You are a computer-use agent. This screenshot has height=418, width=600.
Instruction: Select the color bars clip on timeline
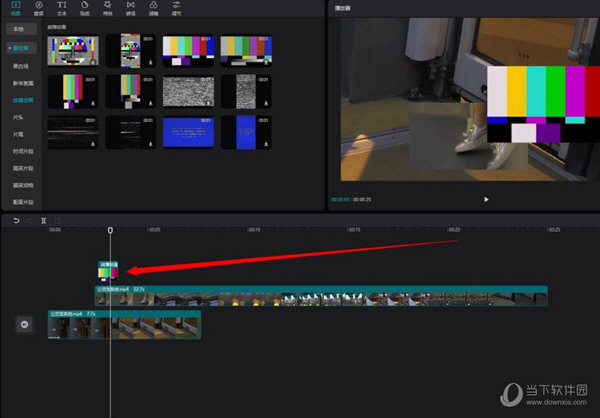108,272
